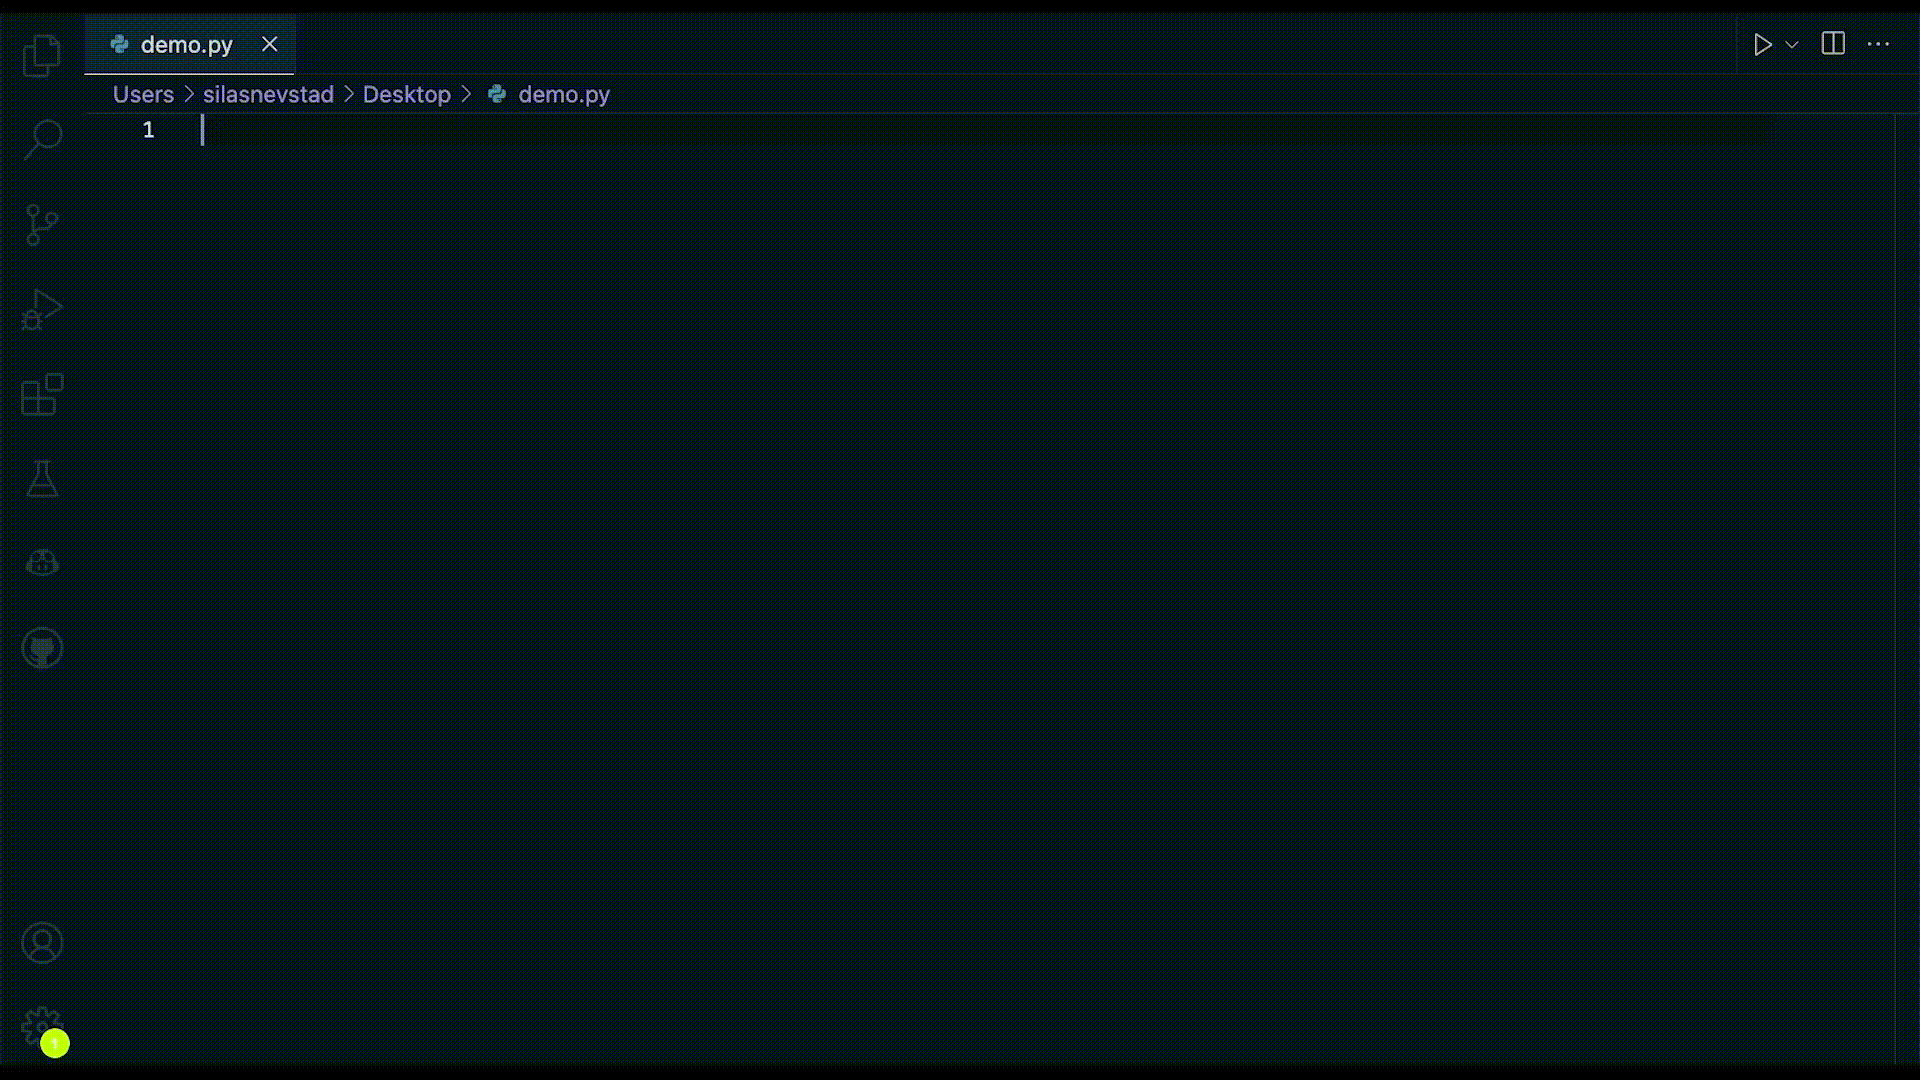Open the More Actions ellipsis menu
The image size is (1920, 1080).
coord(1878,44)
